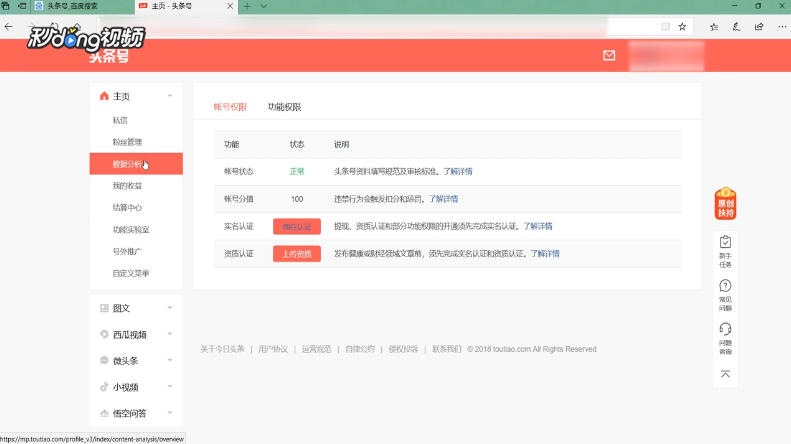Open 问题咨询 headset icon
This screenshot has height=444, width=791.
725,329
